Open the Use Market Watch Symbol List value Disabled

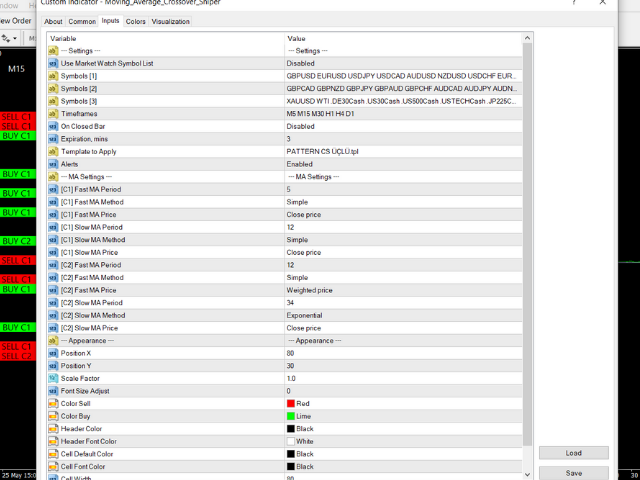pos(403,63)
